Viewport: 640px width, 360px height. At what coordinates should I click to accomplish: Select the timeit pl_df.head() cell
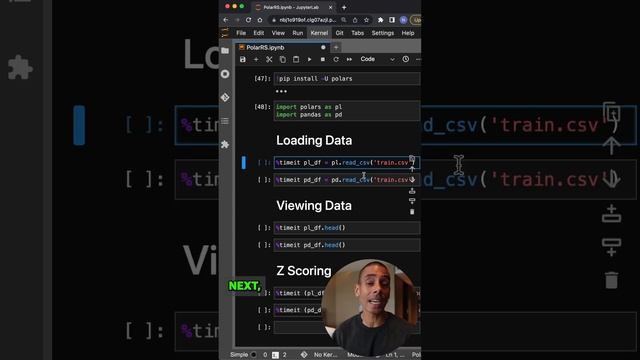point(347,228)
